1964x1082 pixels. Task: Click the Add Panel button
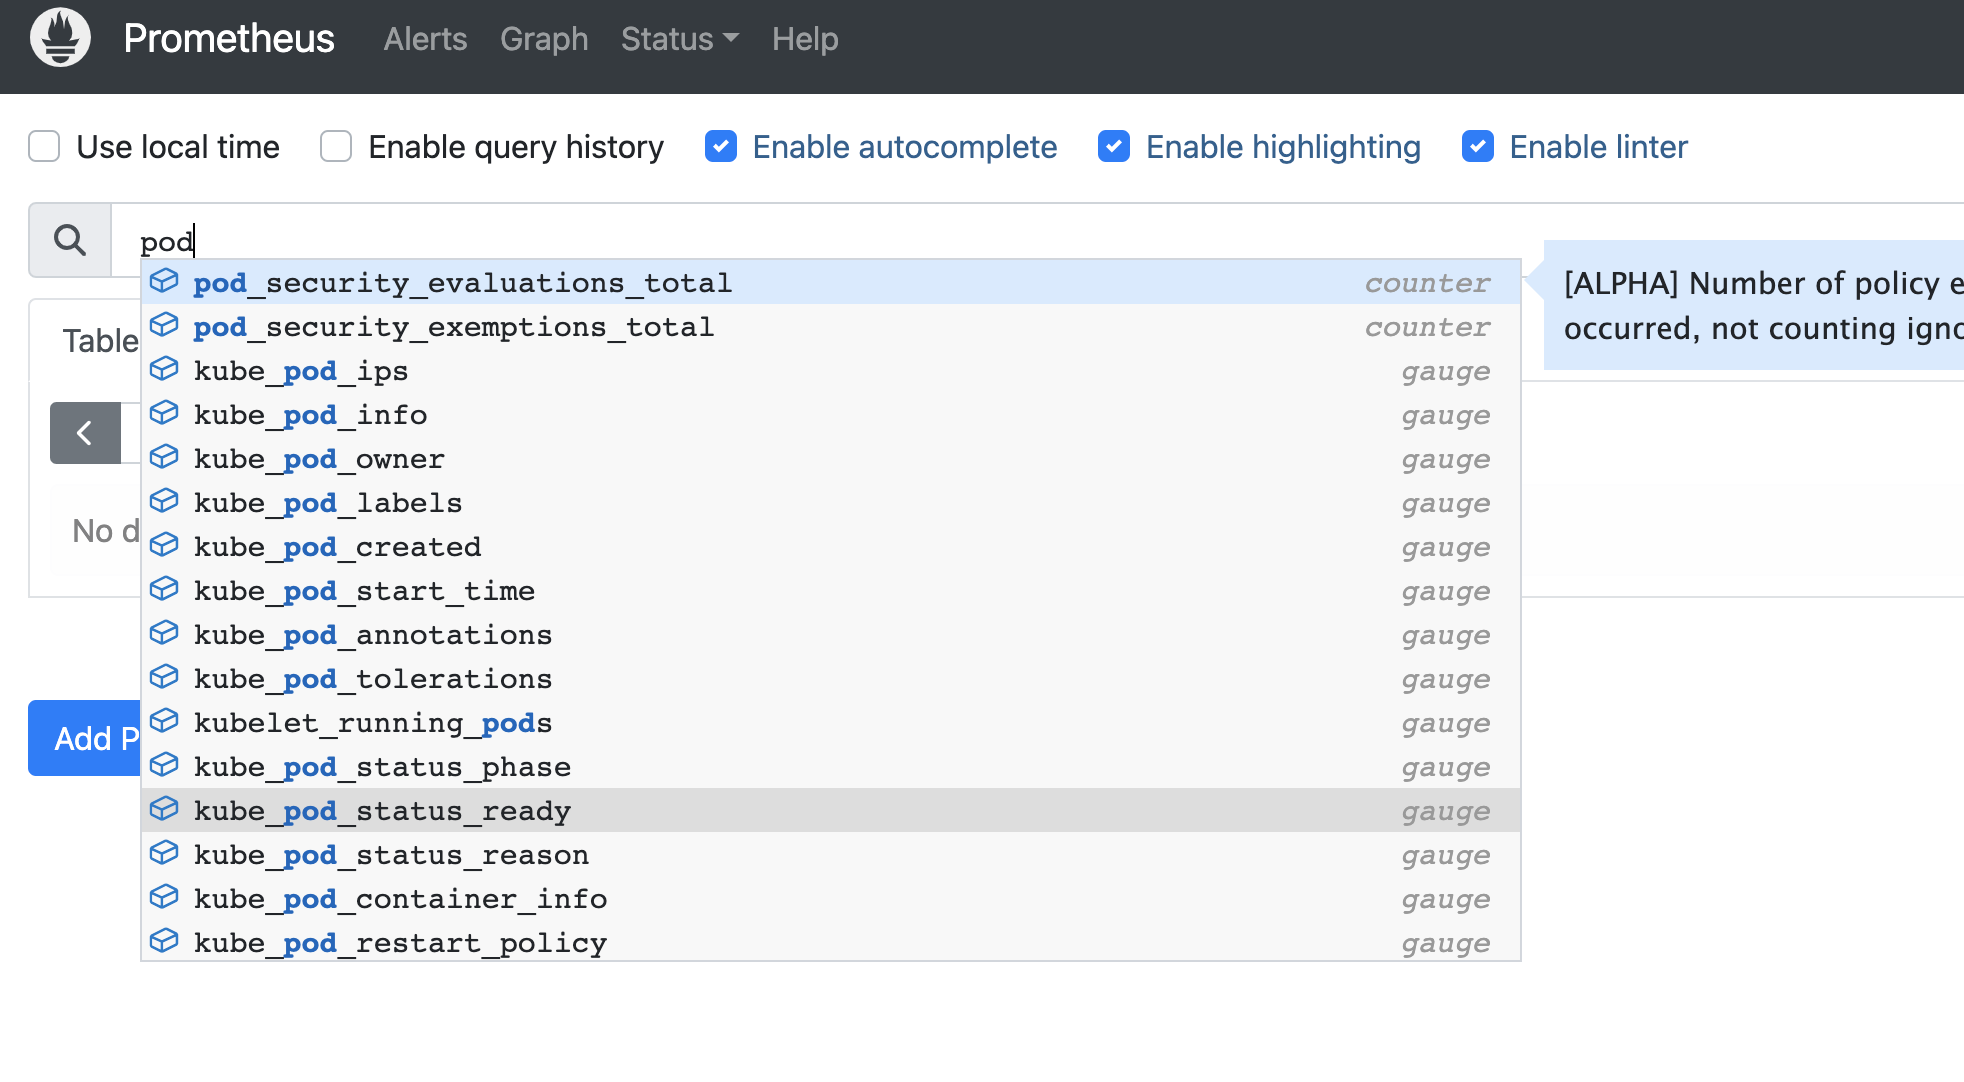(85, 738)
